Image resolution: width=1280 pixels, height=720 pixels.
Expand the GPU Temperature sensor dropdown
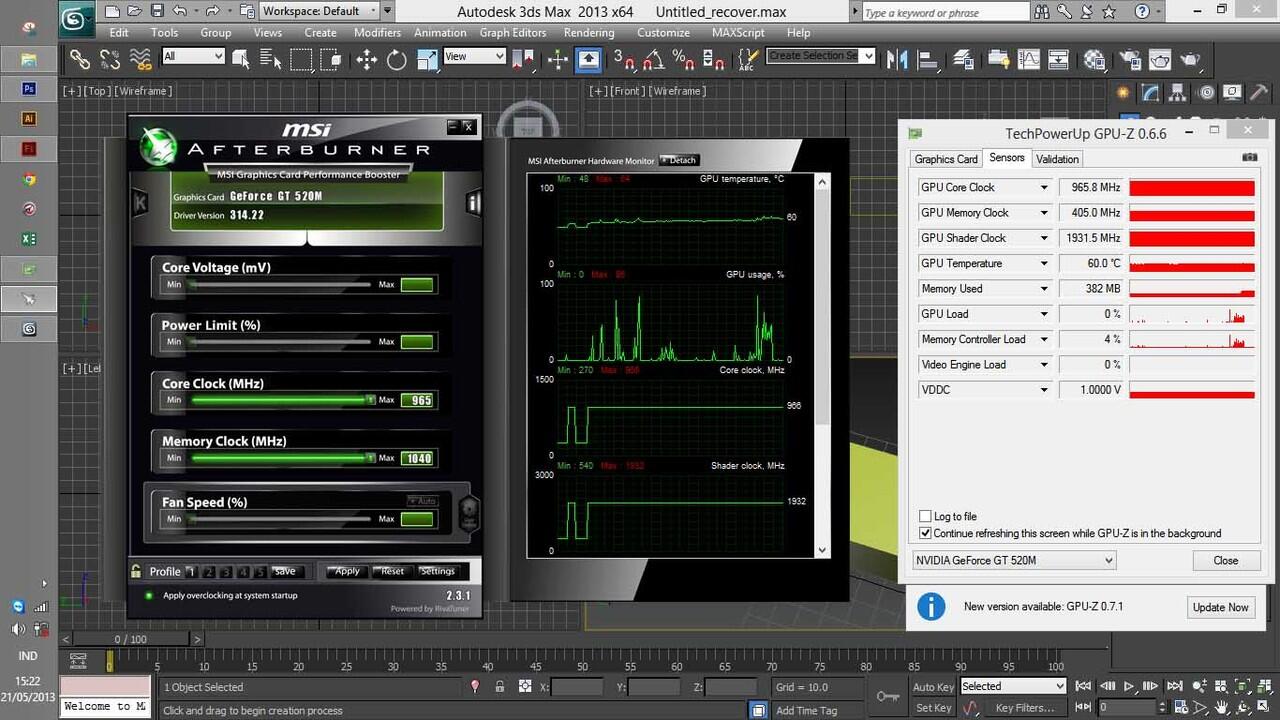1044,264
